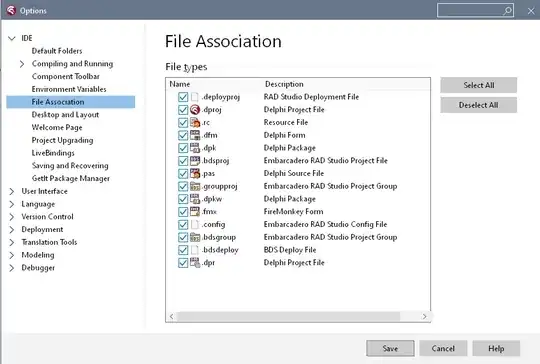Viewport: 540px width, 364px height.
Task: Select the .groupproj project group folder icon
Action: point(195,186)
